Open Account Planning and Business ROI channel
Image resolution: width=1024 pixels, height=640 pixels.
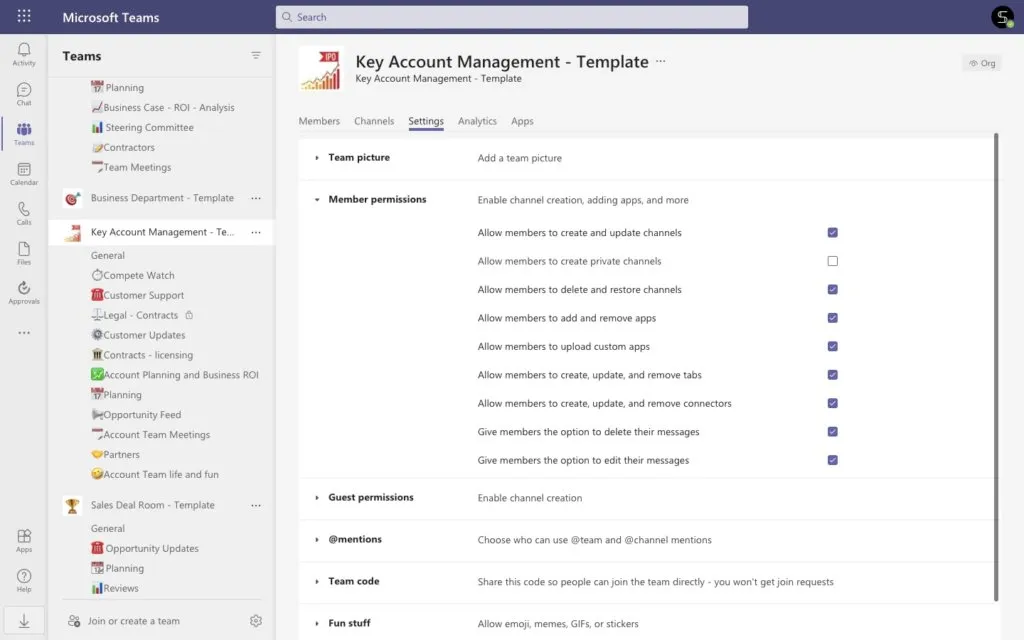pos(175,375)
